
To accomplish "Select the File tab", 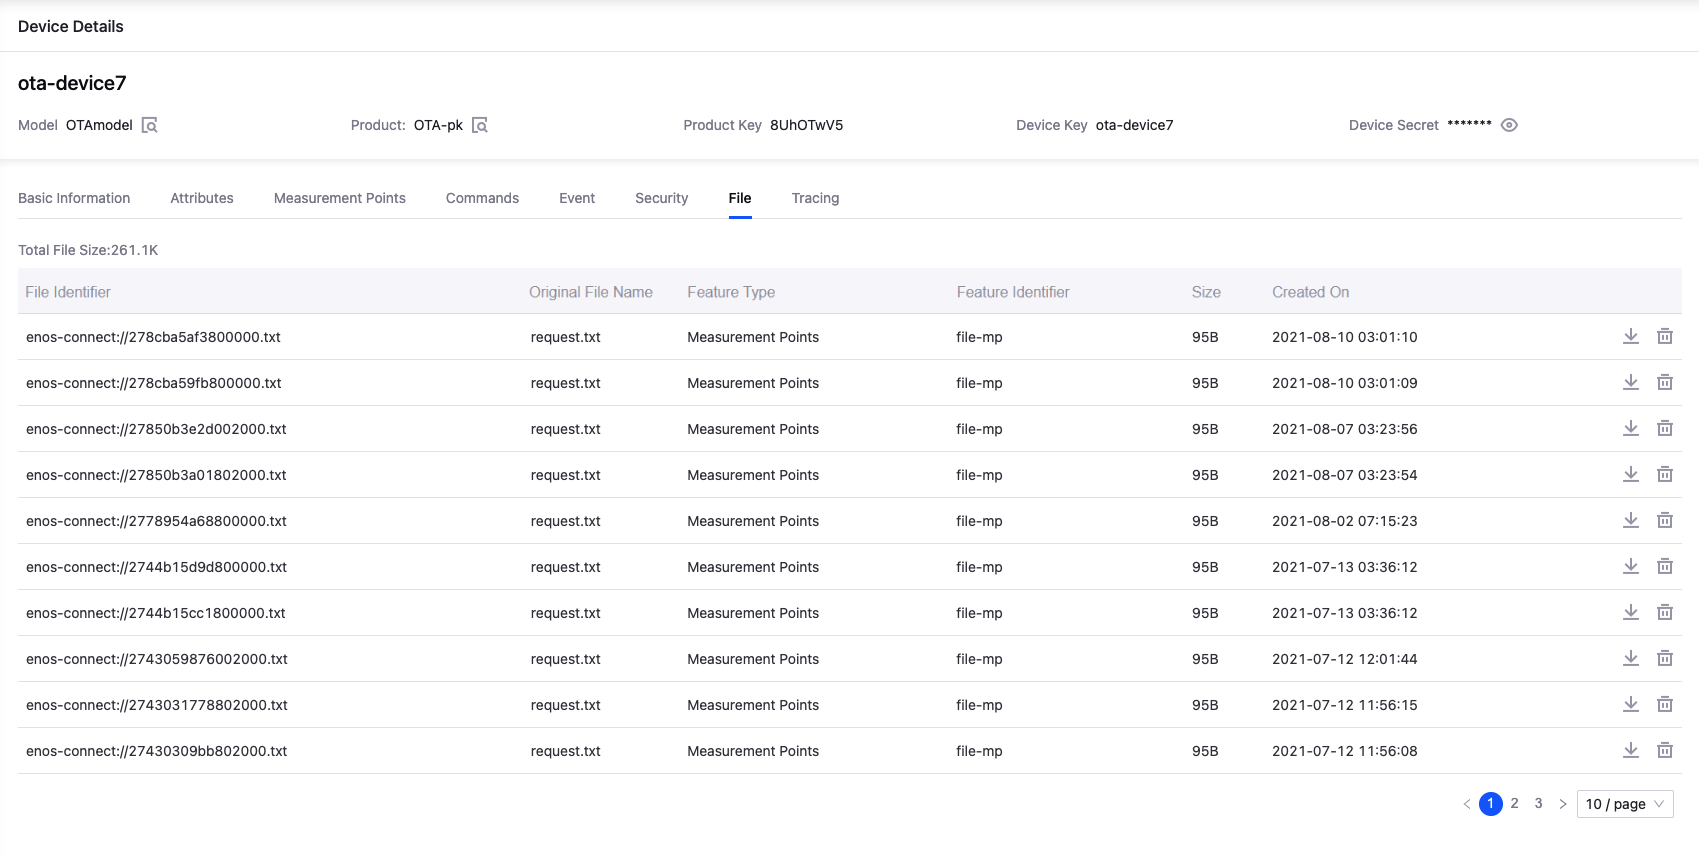I will point(740,198).
